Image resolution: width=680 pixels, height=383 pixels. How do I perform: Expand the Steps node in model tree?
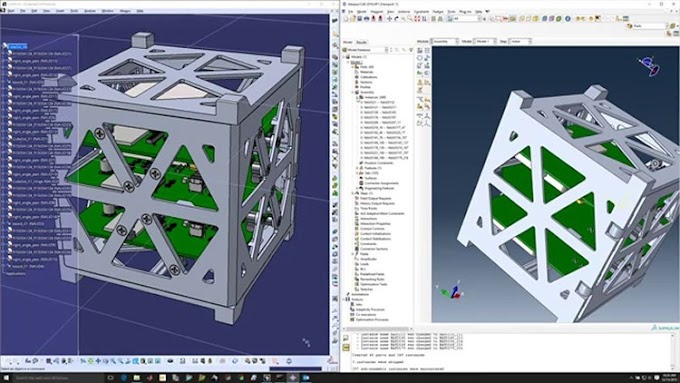point(353,193)
